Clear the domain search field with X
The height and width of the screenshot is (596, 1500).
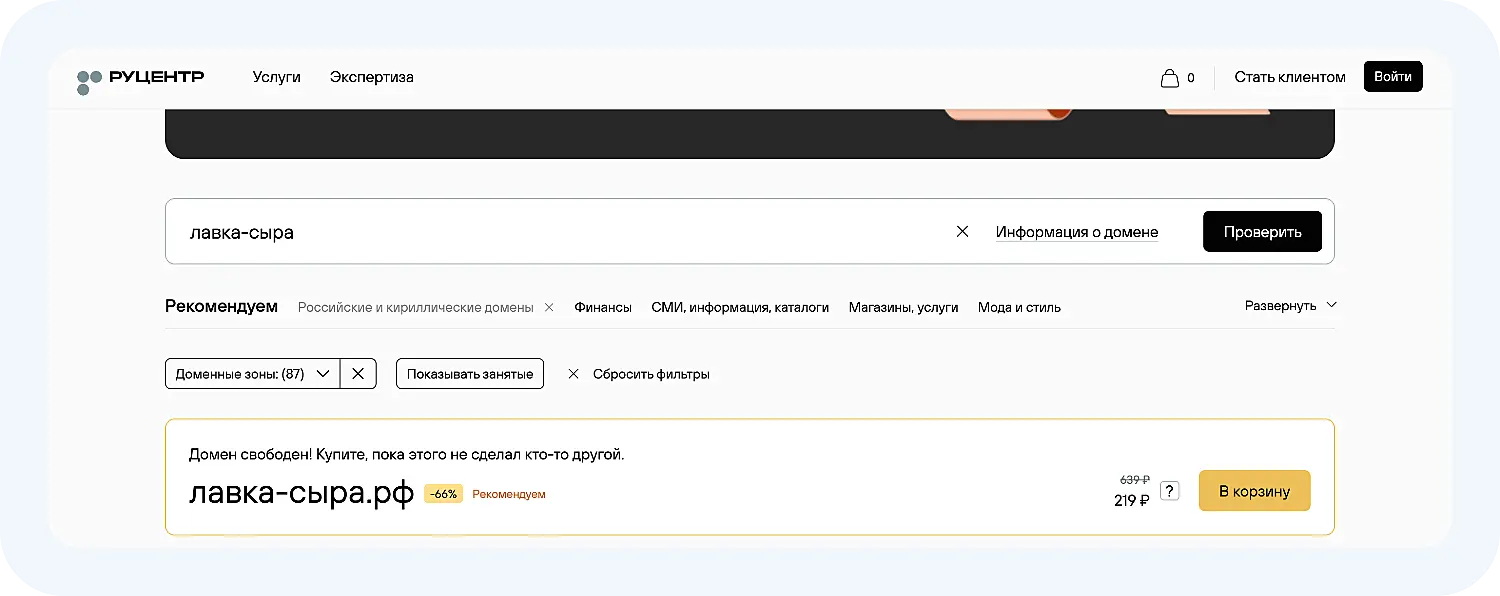coord(962,231)
